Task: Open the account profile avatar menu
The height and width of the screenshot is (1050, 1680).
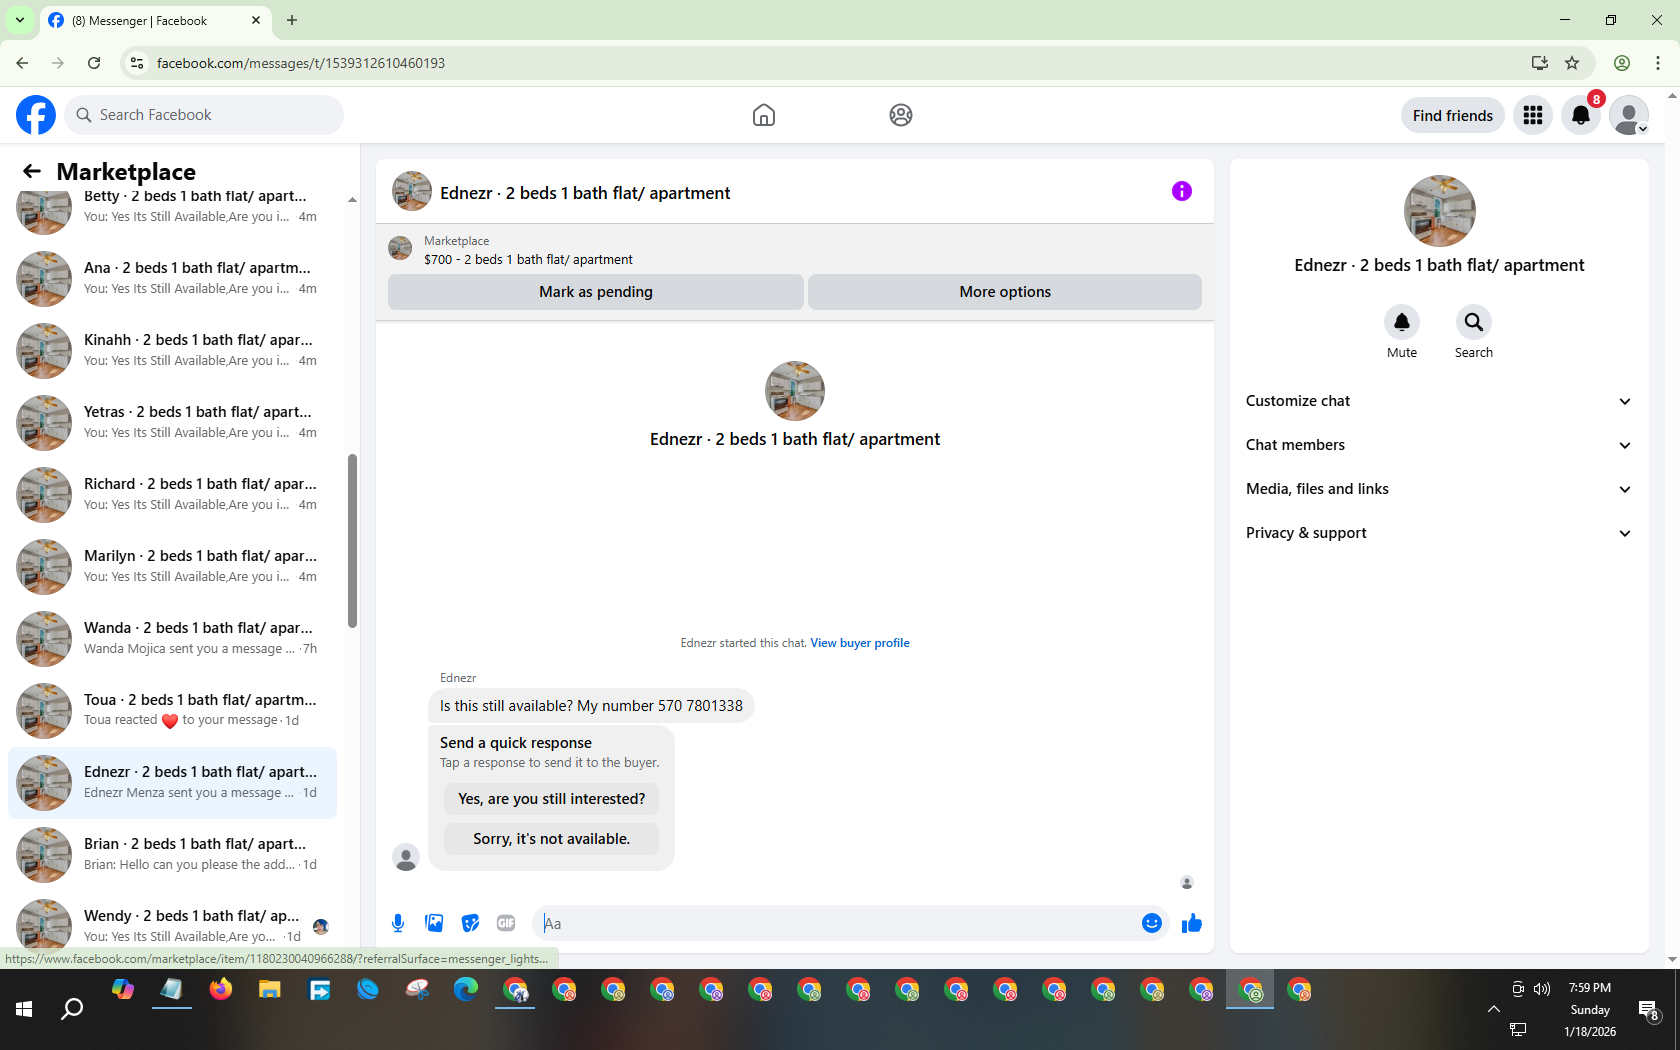Action: pyautogui.click(x=1629, y=115)
